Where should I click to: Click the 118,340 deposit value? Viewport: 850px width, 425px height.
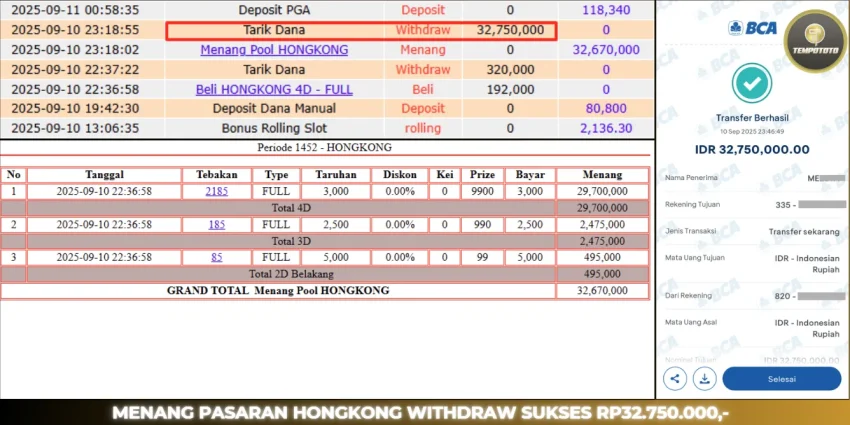point(606,10)
